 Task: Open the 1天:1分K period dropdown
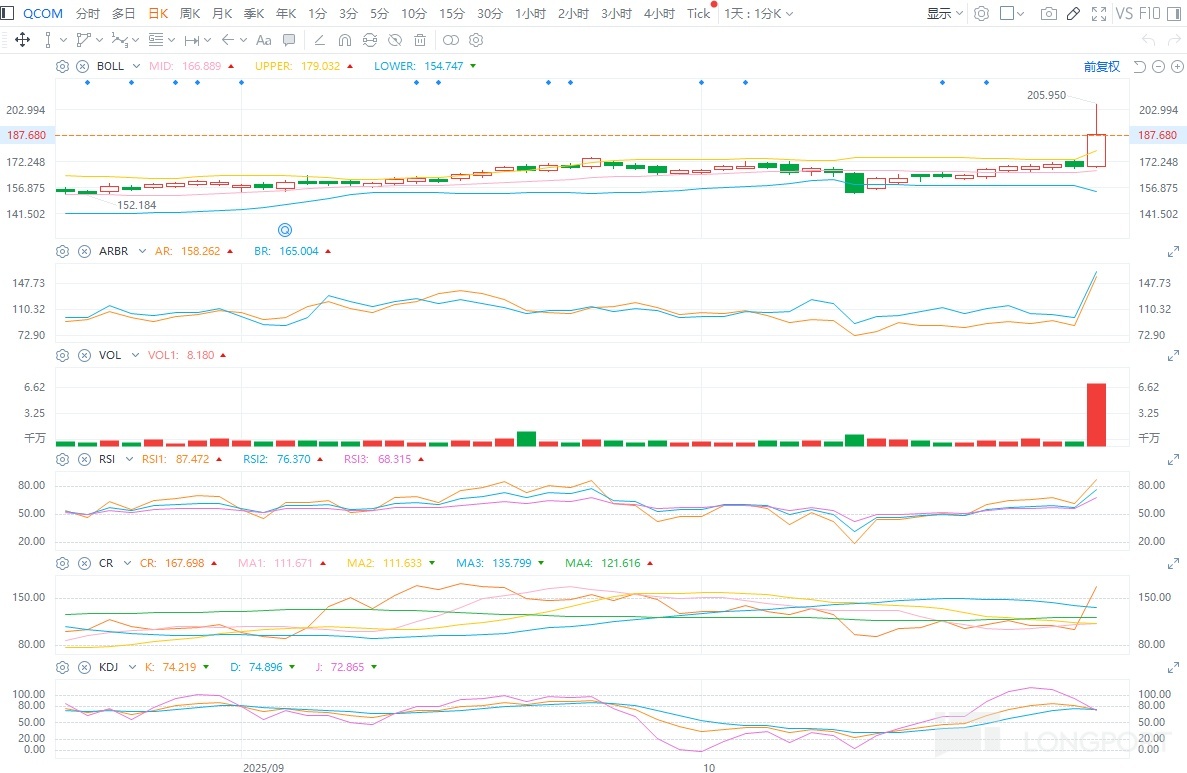point(758,14)
